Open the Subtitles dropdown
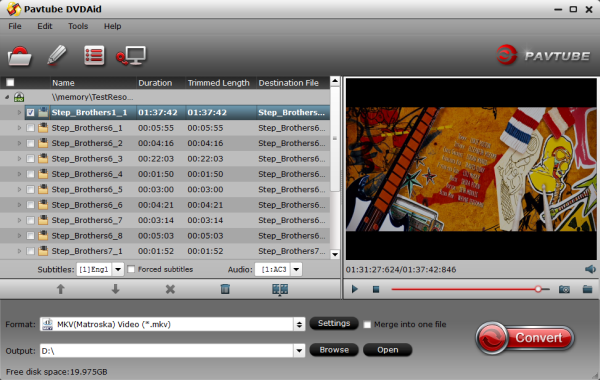The height and width of the screenshot is (380, 600). tap(118, 269)
